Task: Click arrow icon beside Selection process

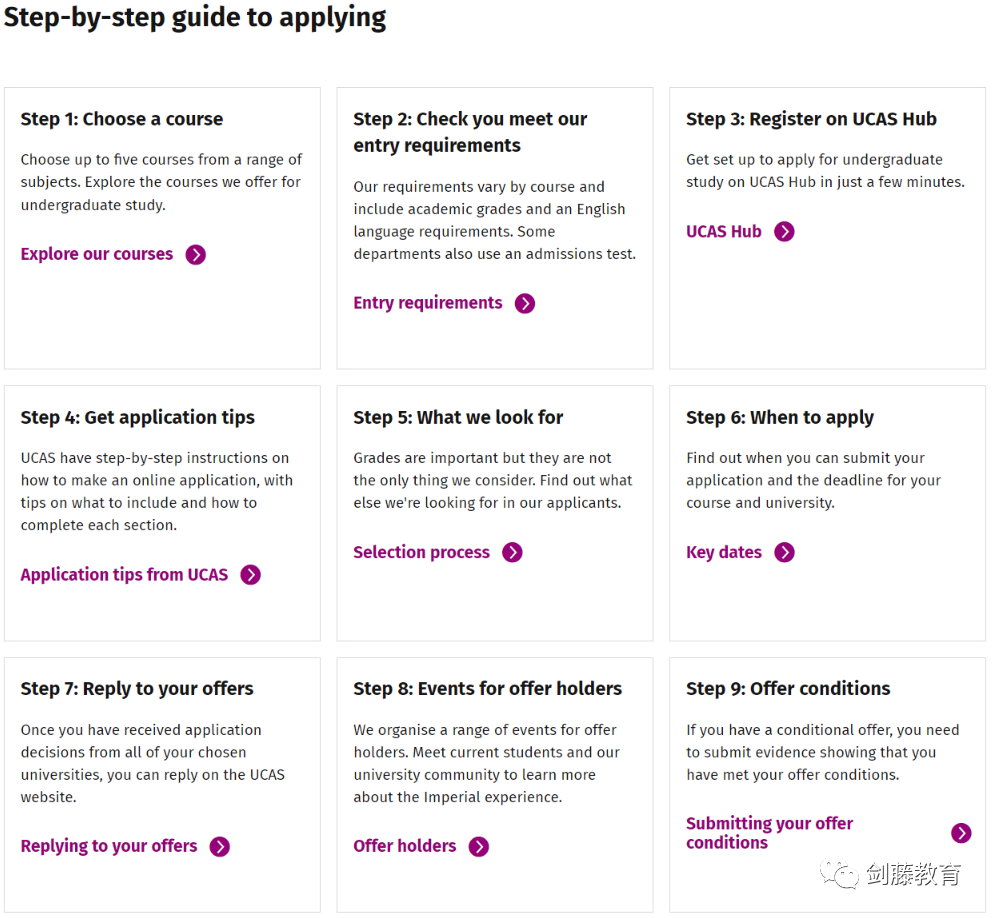Action: pos(512,553)
